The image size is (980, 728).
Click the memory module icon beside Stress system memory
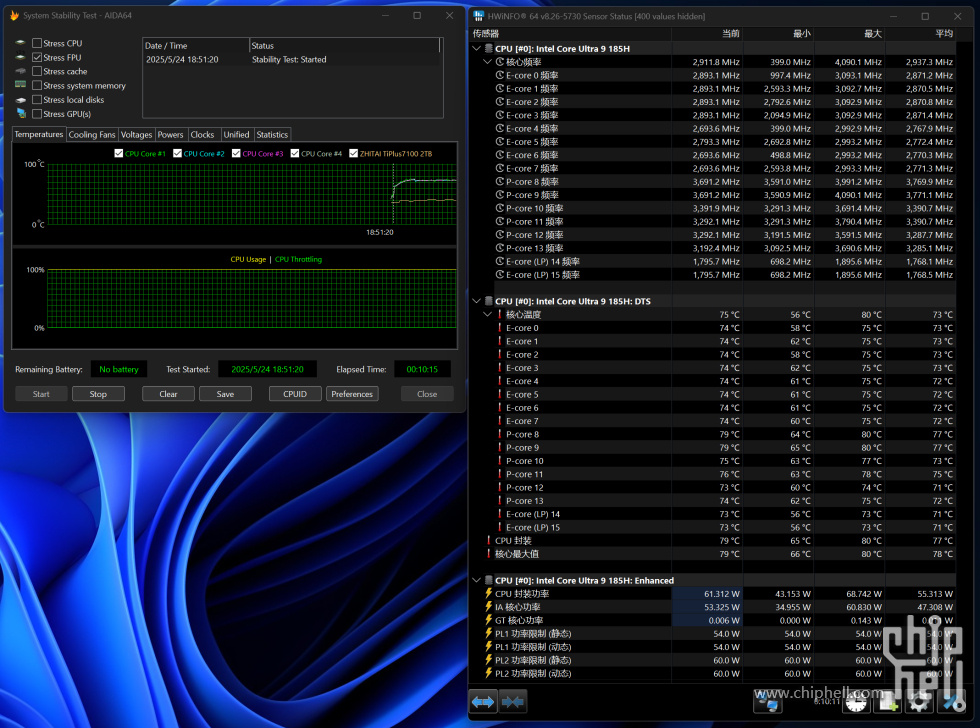21,84
